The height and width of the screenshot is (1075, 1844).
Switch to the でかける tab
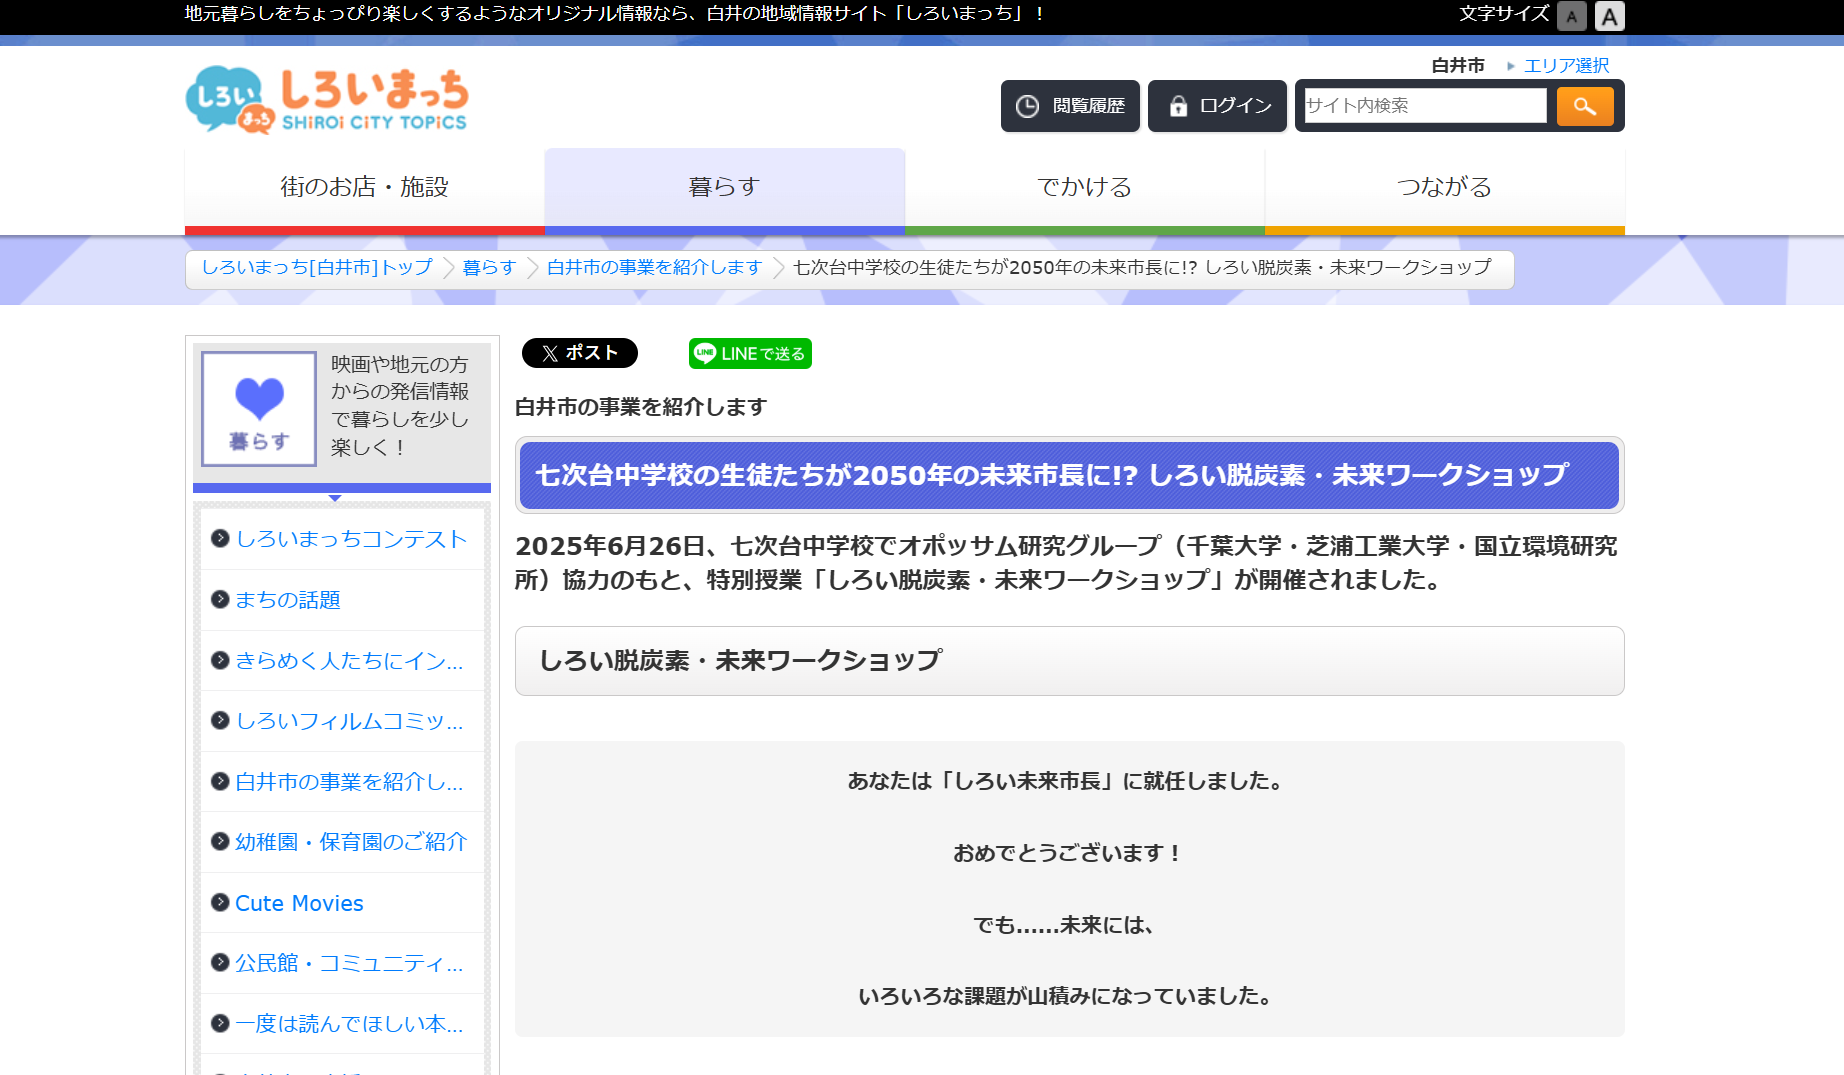[x=1084, y=187]
